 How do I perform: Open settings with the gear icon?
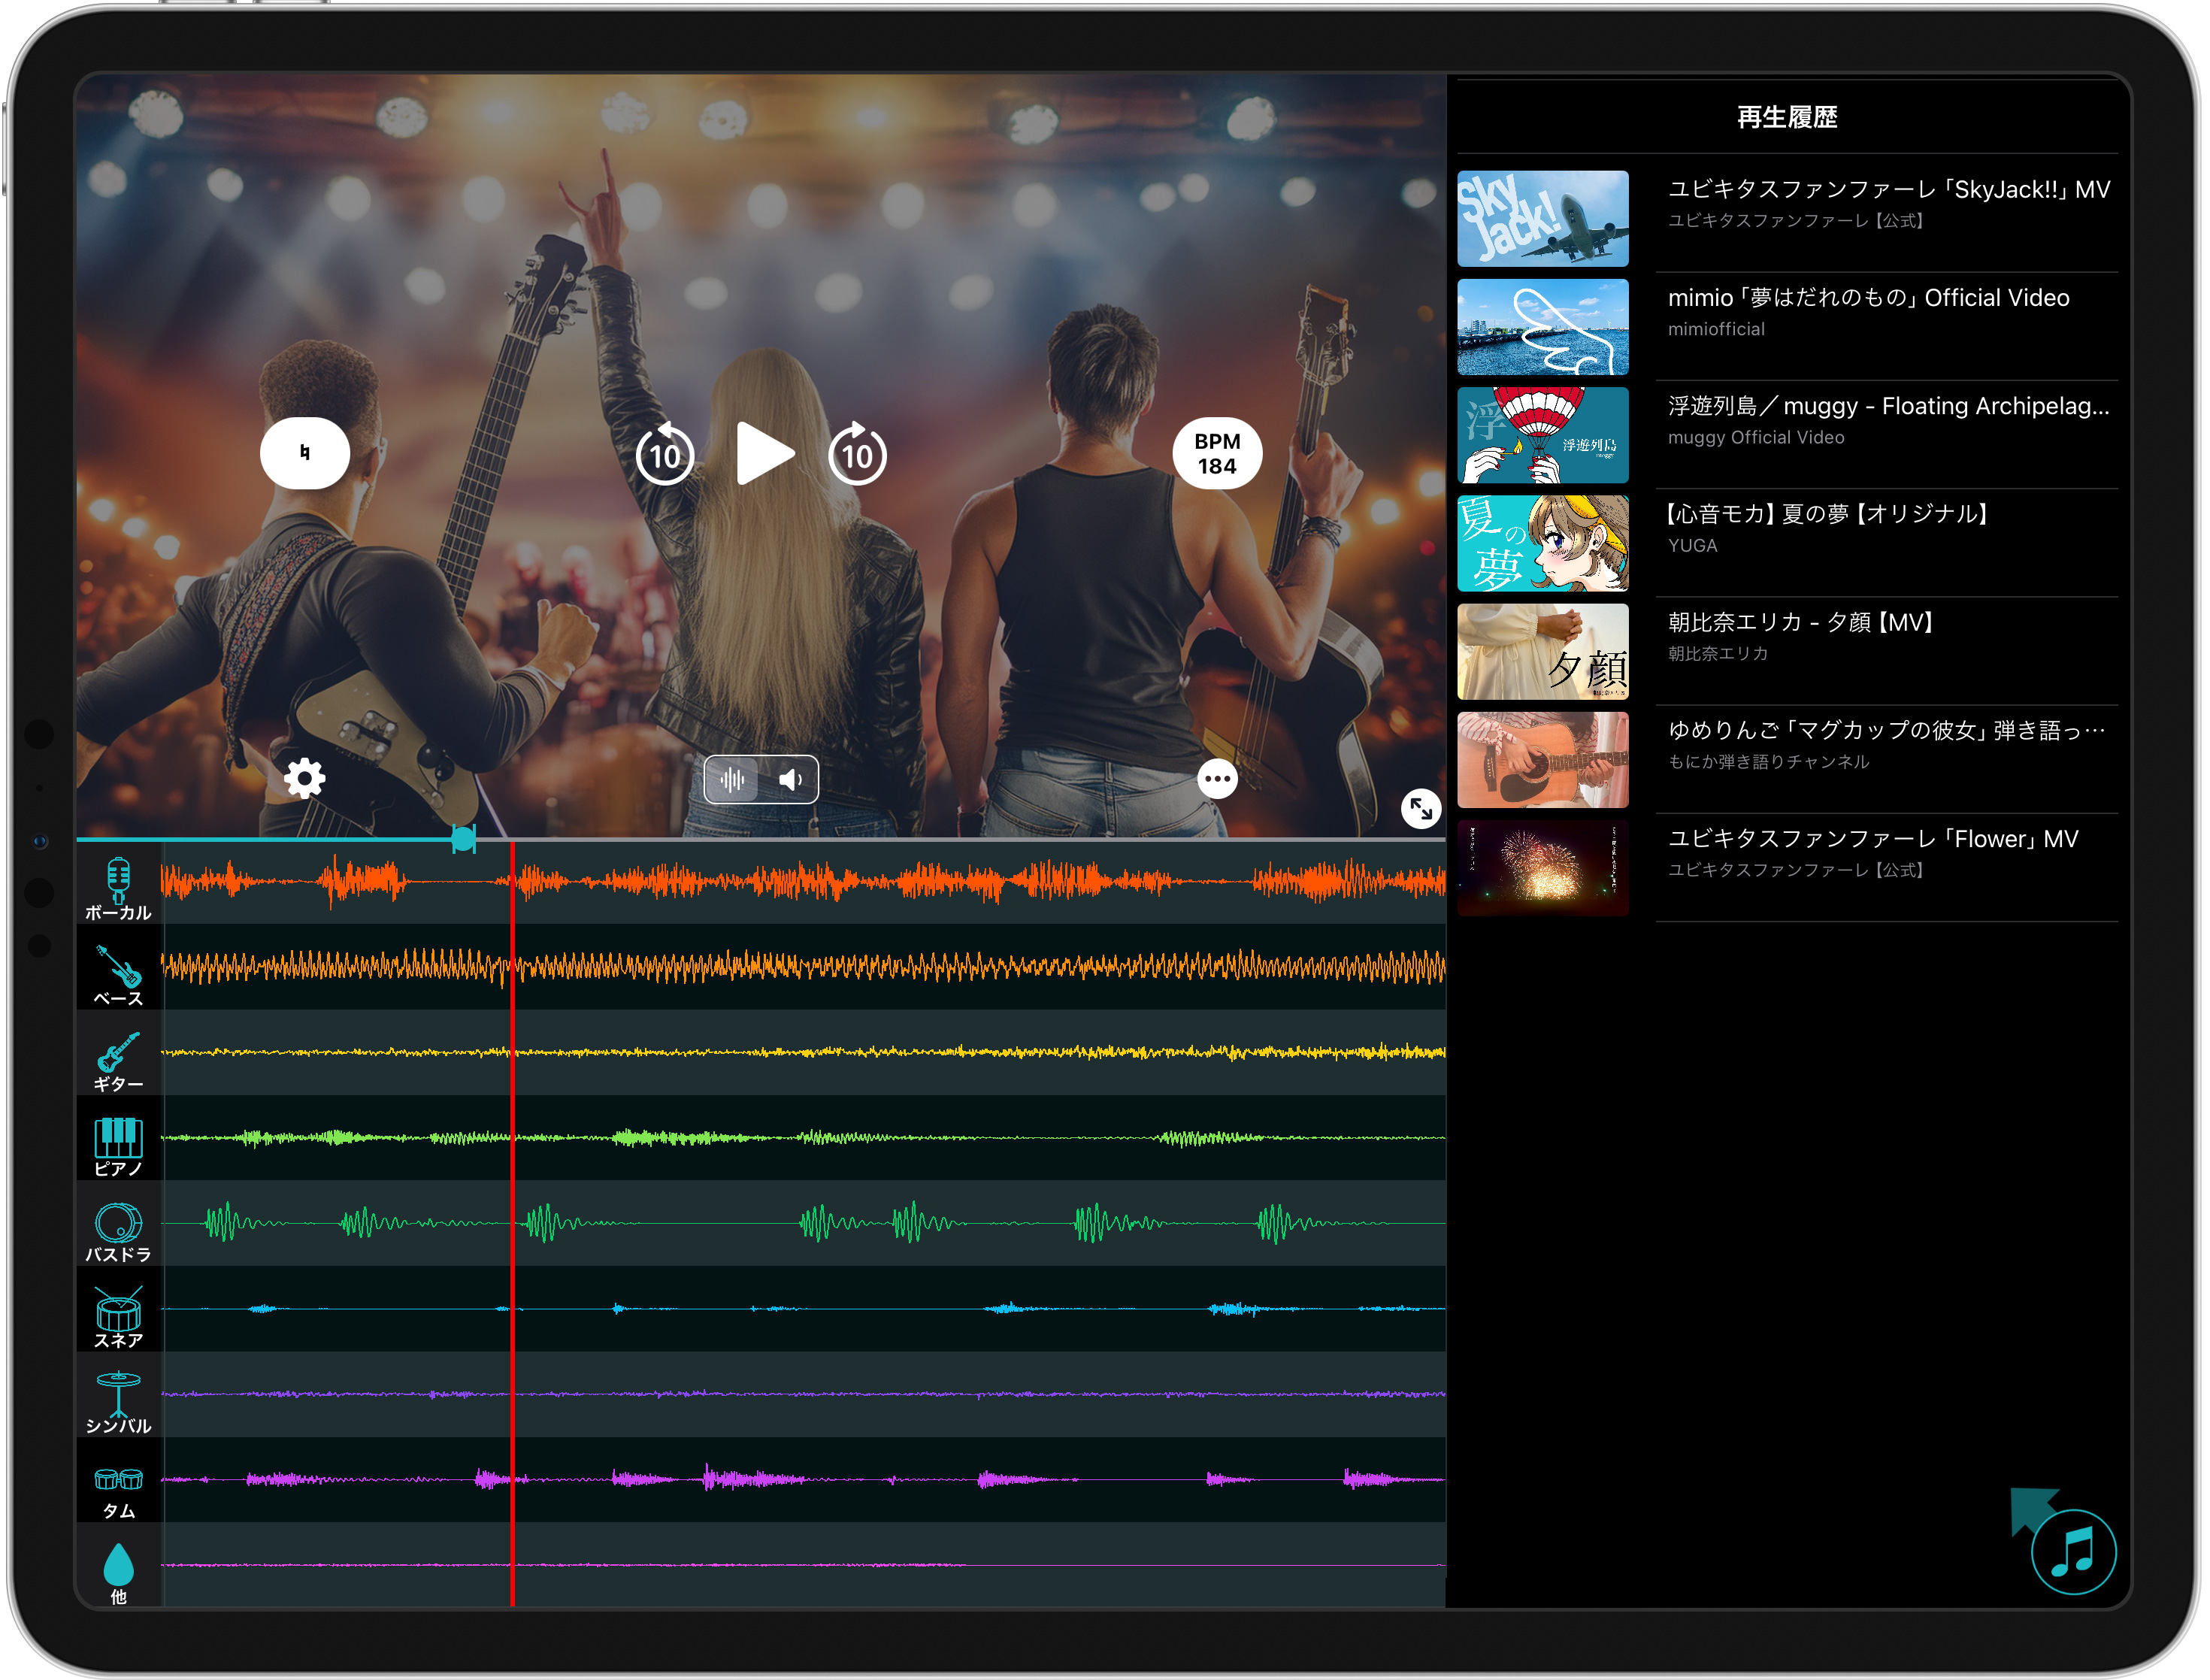[x=304, y=779]
